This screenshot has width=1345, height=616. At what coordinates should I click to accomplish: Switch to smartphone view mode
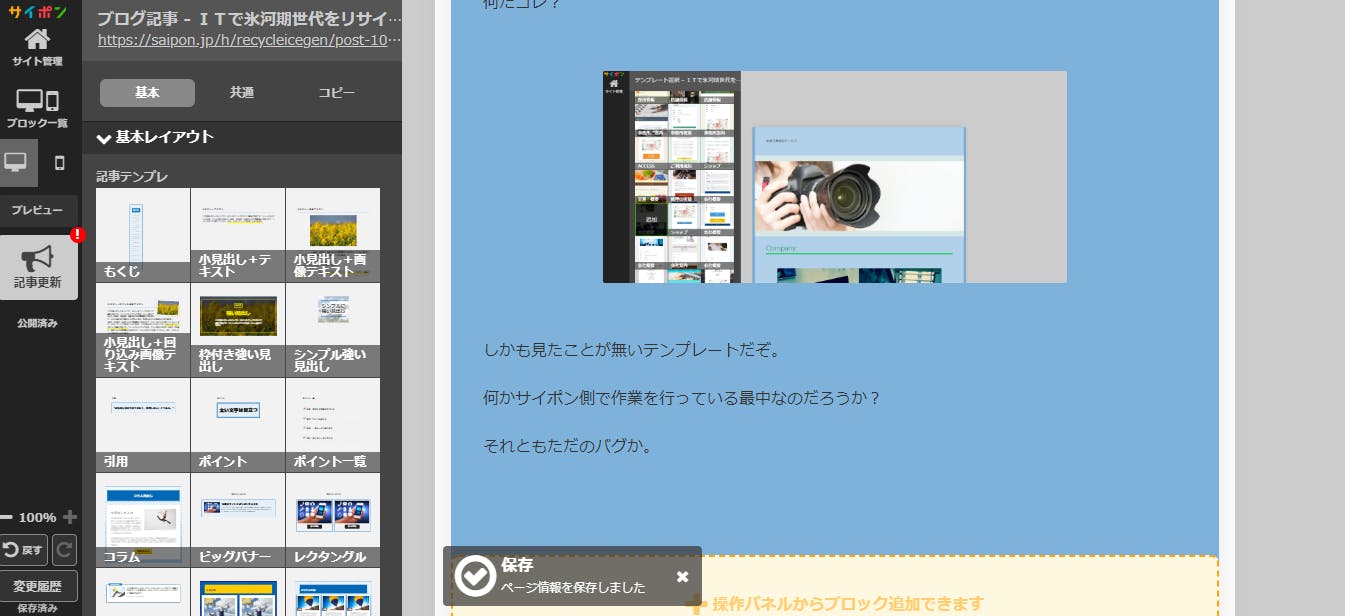click(59, 163)
